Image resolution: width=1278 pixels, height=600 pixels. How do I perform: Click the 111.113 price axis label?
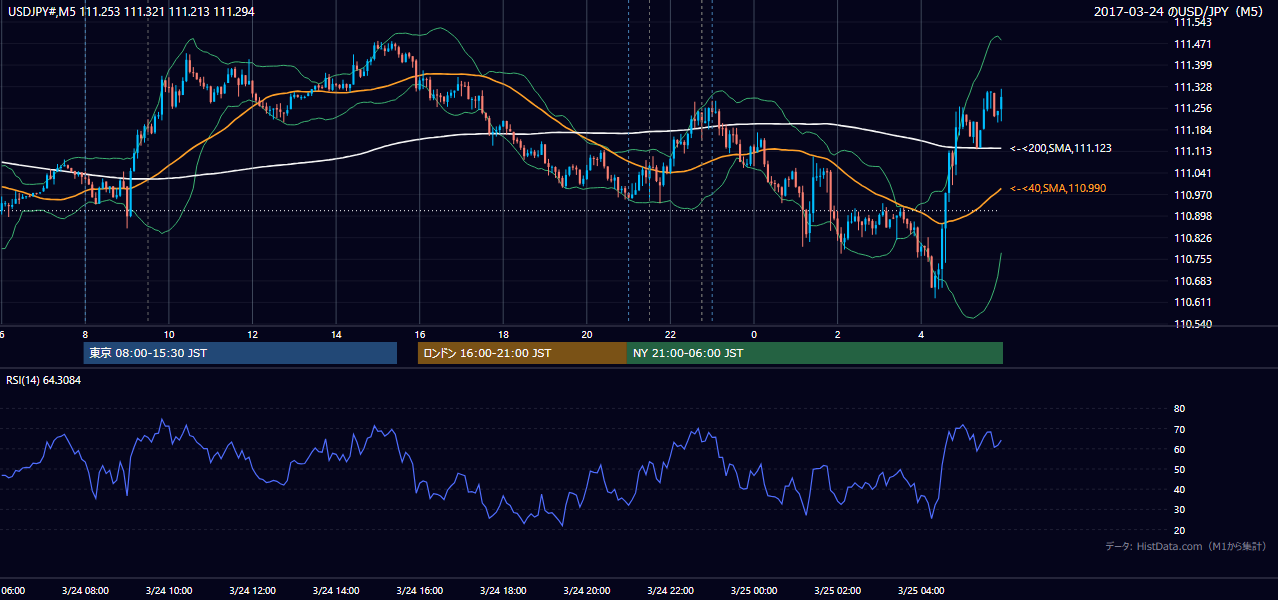(1194, 151)
